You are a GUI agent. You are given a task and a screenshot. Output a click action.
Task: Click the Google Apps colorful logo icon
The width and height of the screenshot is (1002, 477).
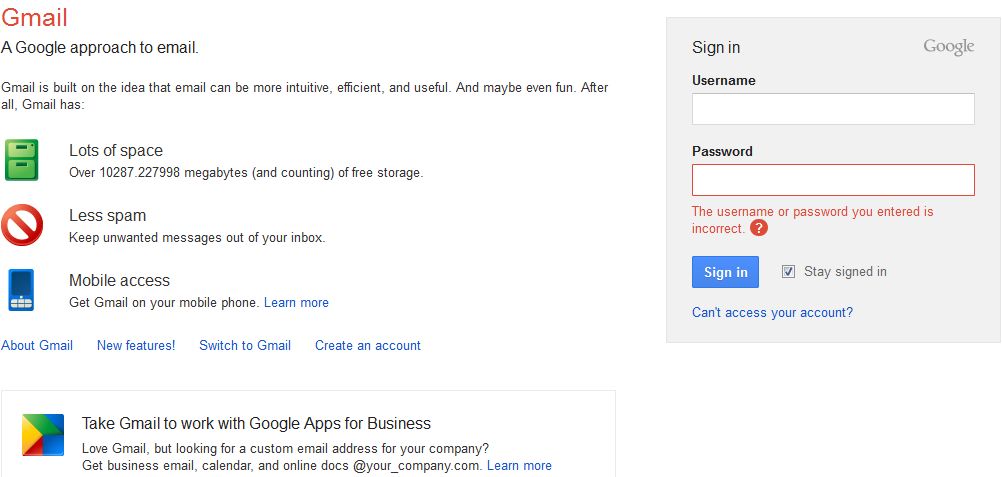coord(43,435)
